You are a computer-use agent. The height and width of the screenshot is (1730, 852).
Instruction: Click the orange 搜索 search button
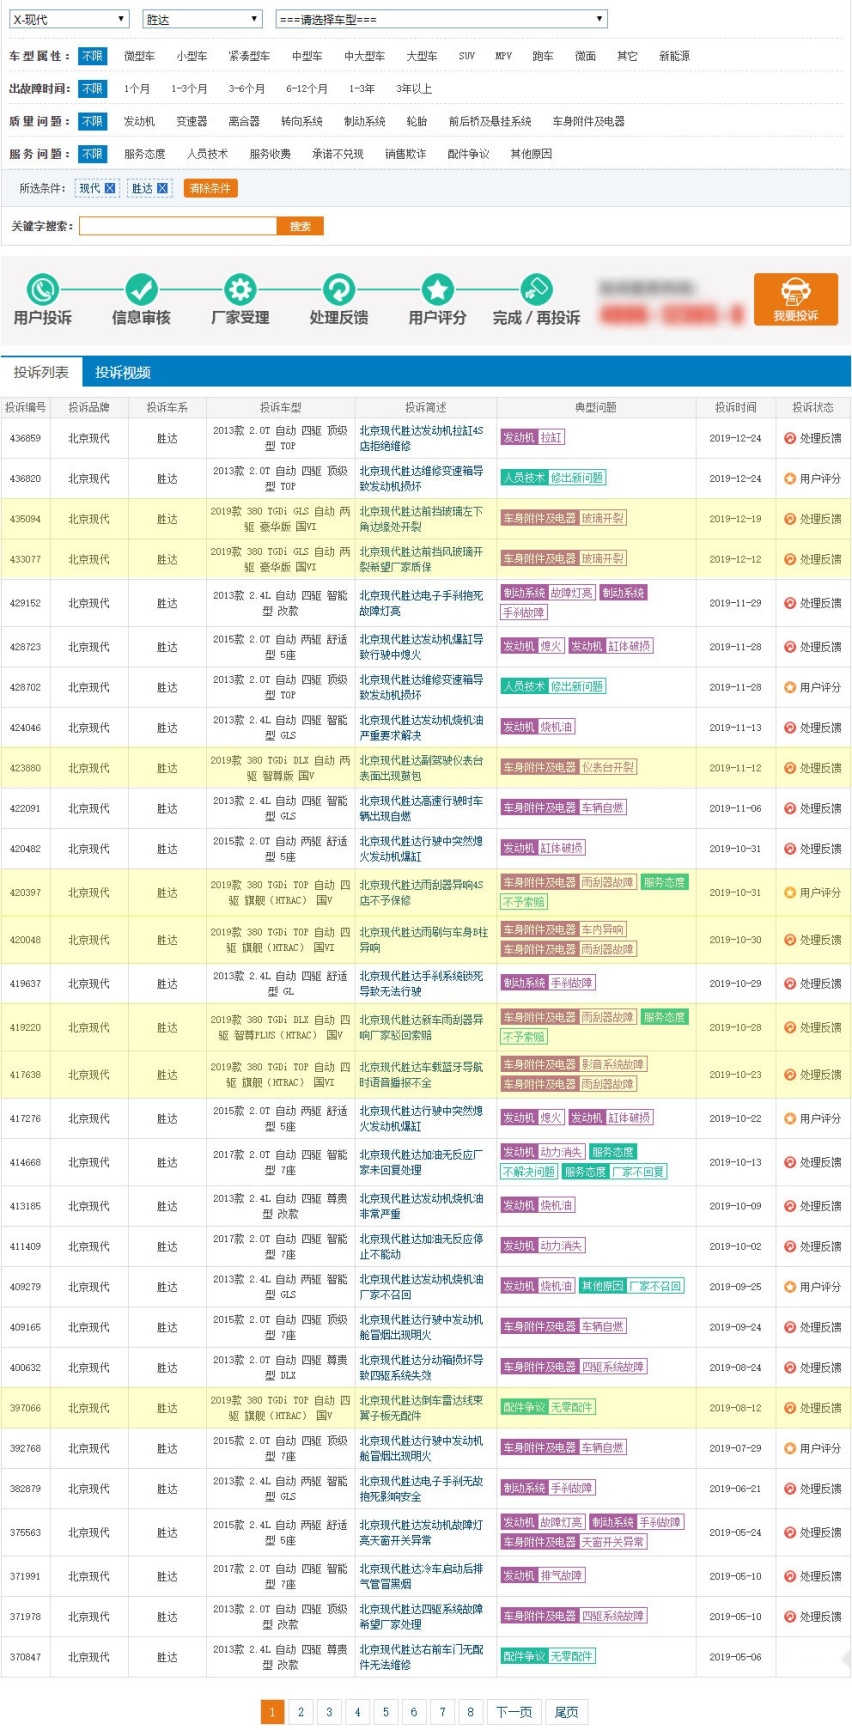[300, 226]
